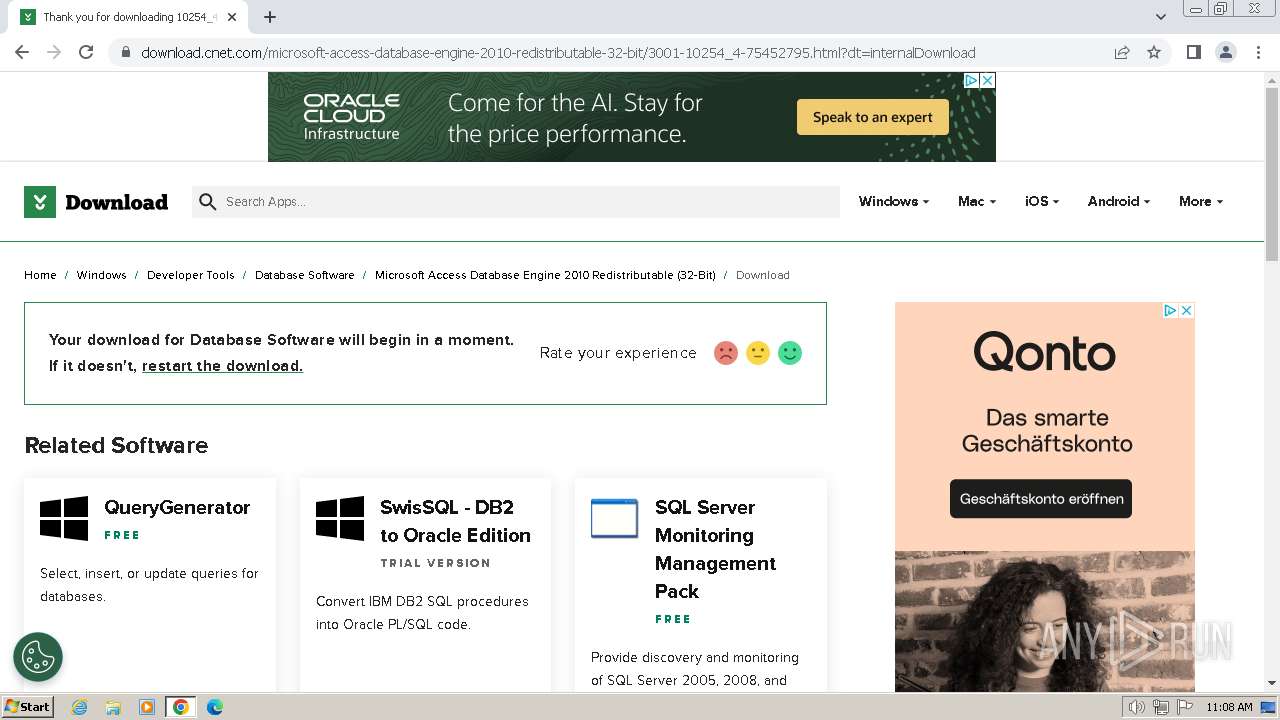Click the browser forward arrow
This screenshot has width=1280, height=720.
click(54, 52)
